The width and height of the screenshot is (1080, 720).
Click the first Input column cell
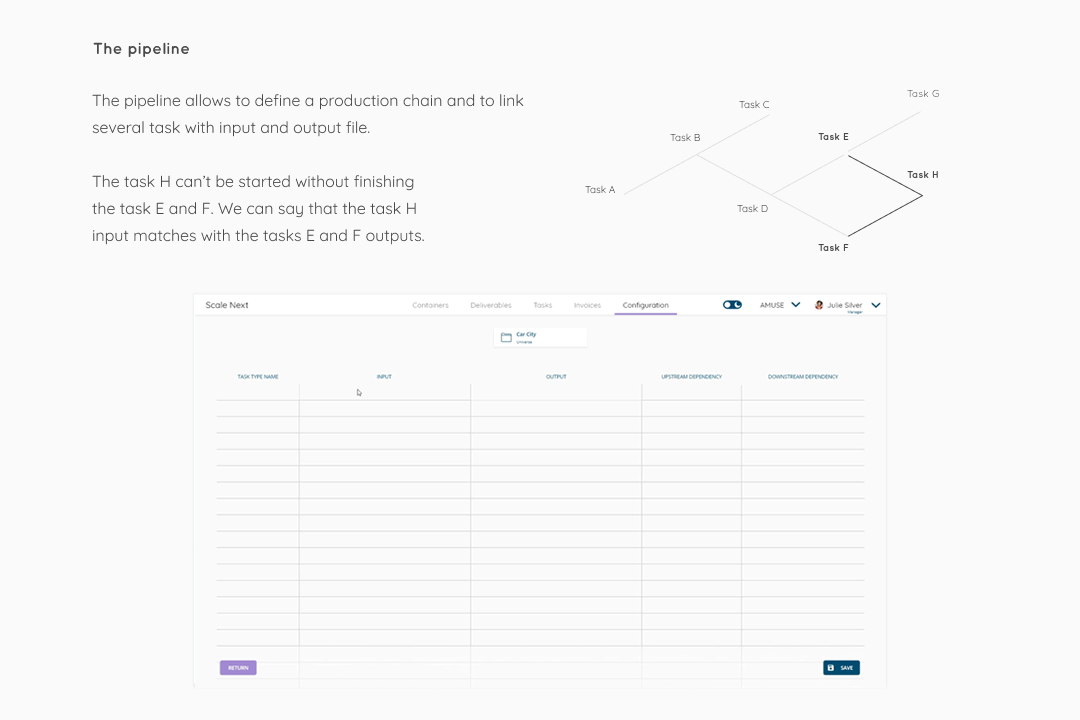[385, 392]
